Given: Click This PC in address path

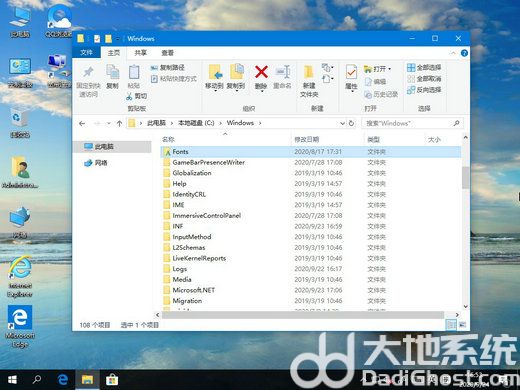Looking at the screenshot, I should (156, 123).
